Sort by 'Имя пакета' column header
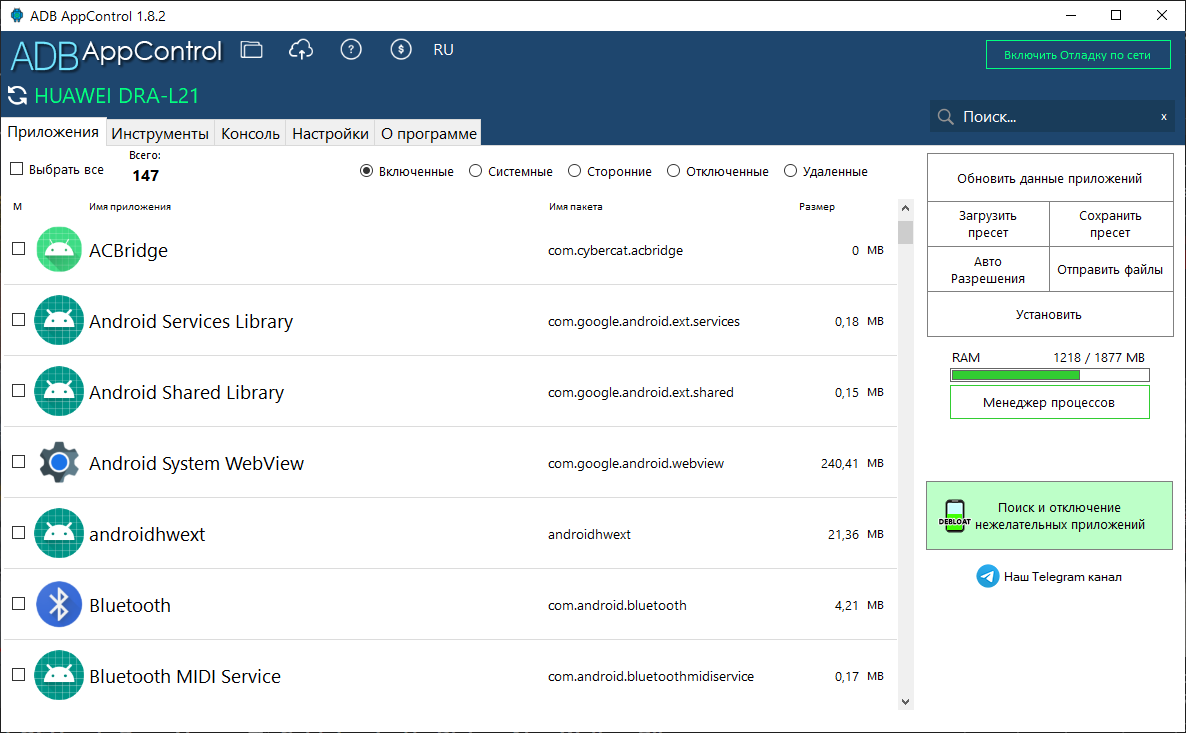The height and width of the screenshot is (733, 1186). 576,207
